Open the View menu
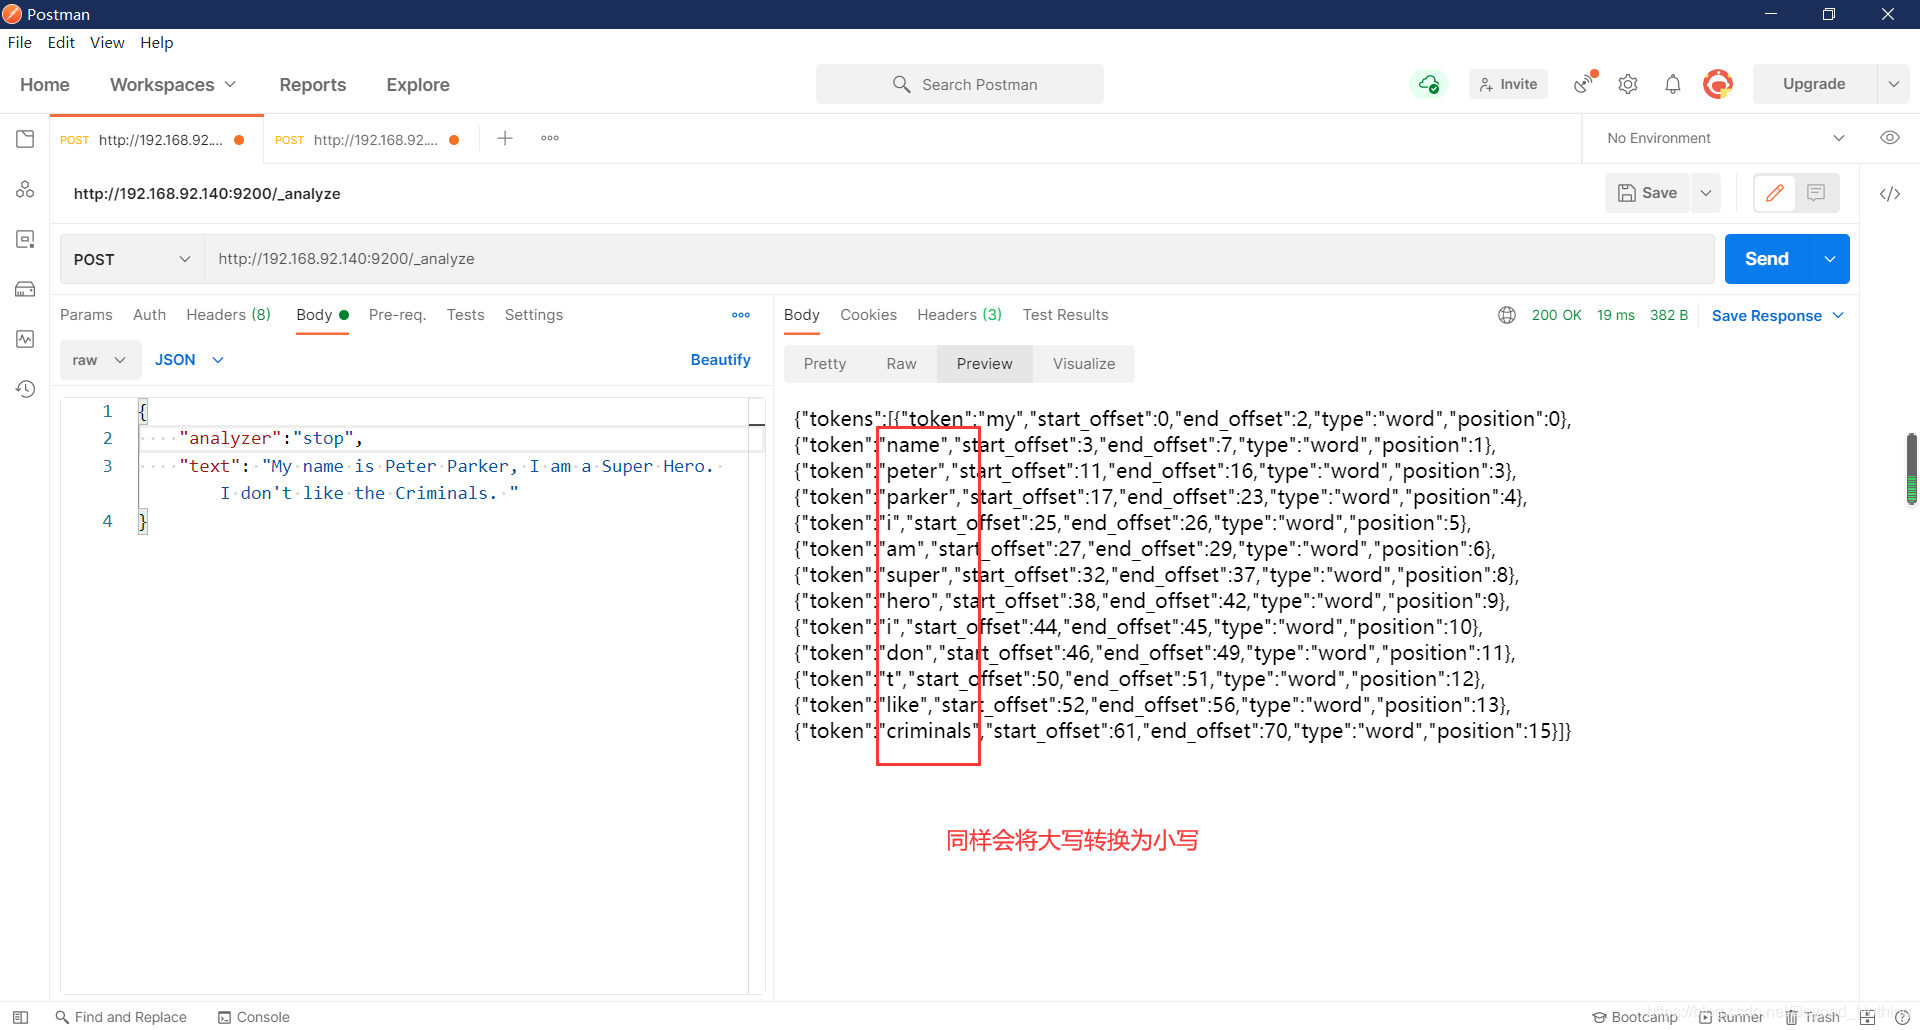 point(107,42)
